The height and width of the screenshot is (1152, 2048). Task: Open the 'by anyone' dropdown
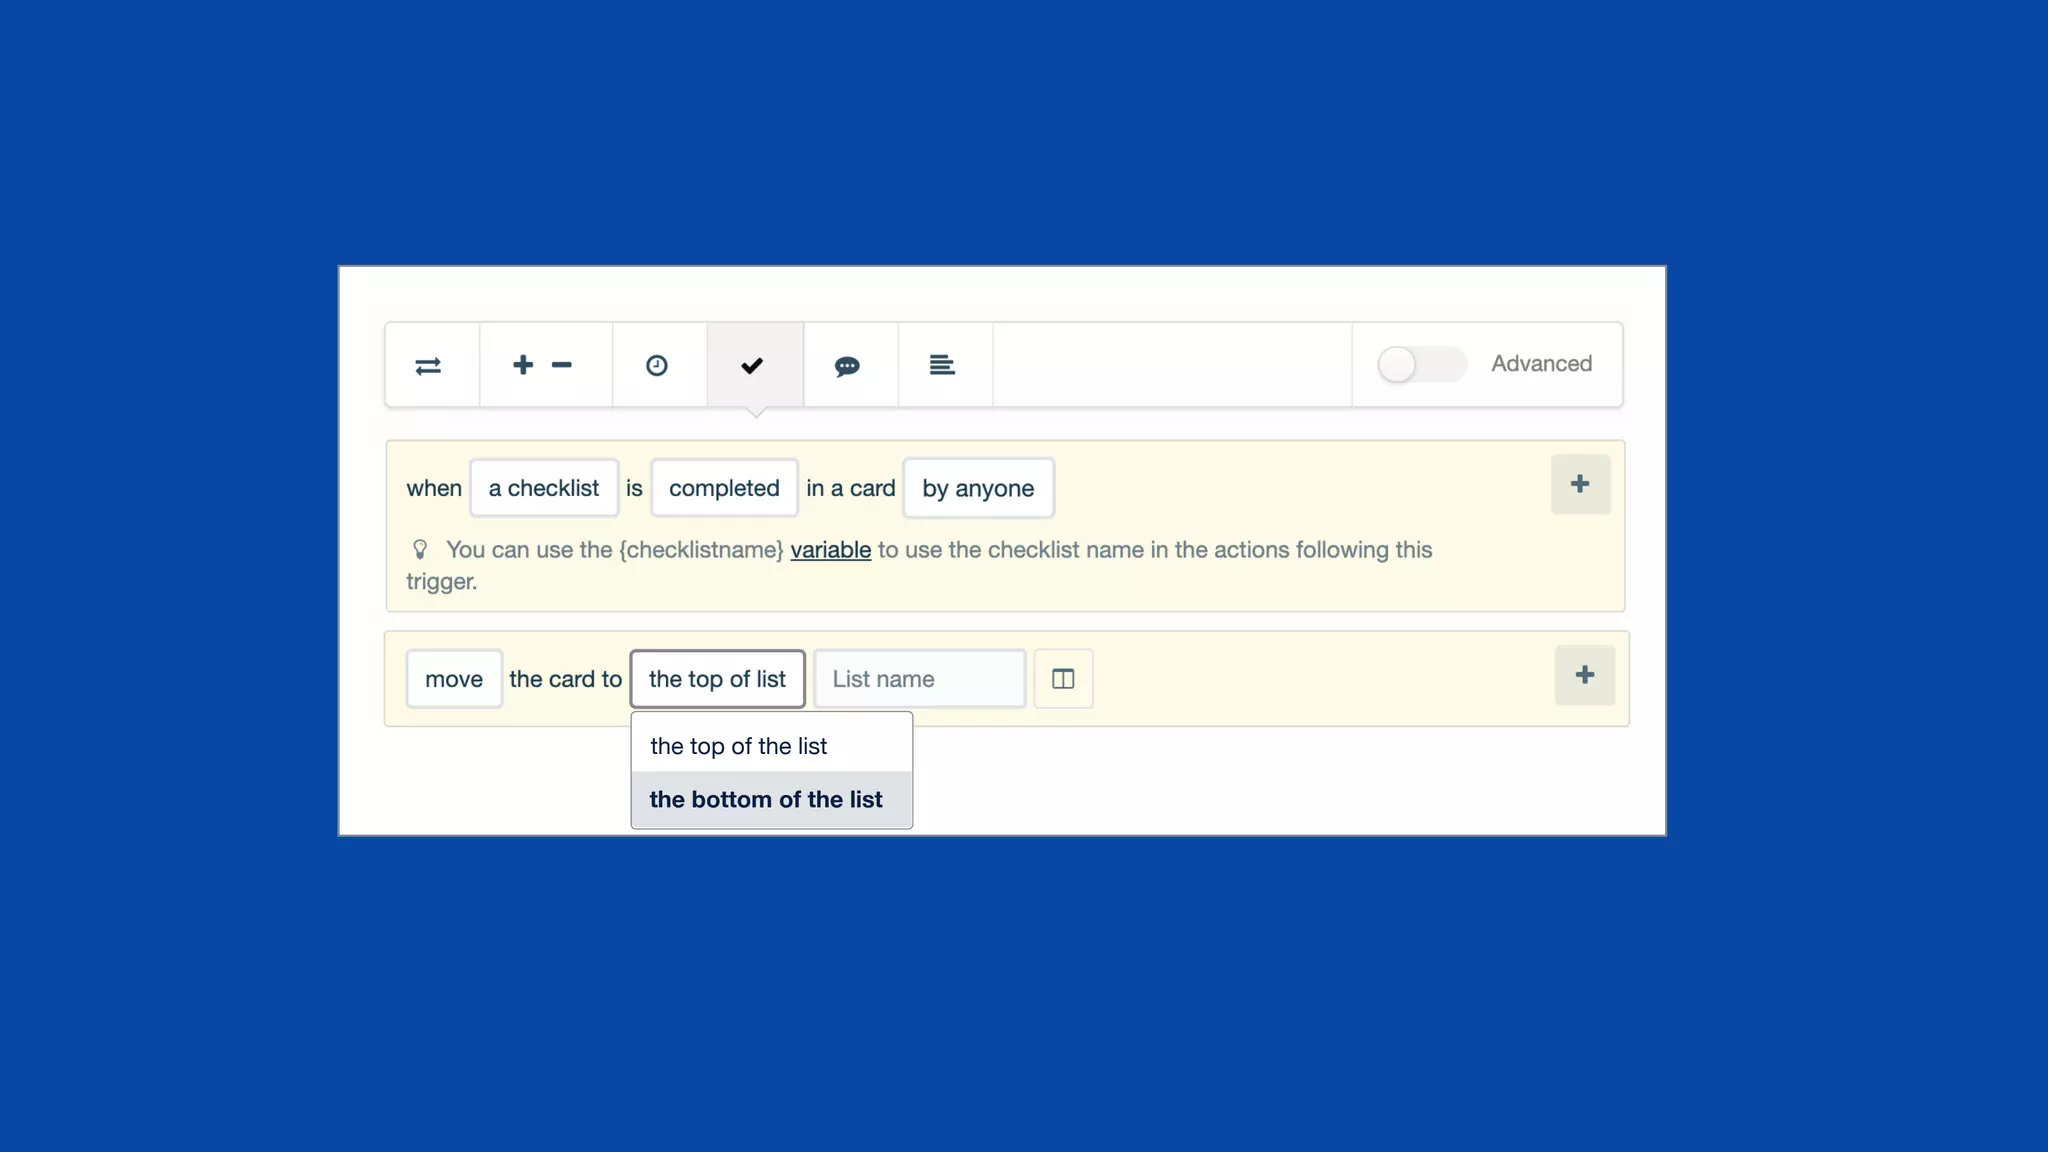(977, 488)
